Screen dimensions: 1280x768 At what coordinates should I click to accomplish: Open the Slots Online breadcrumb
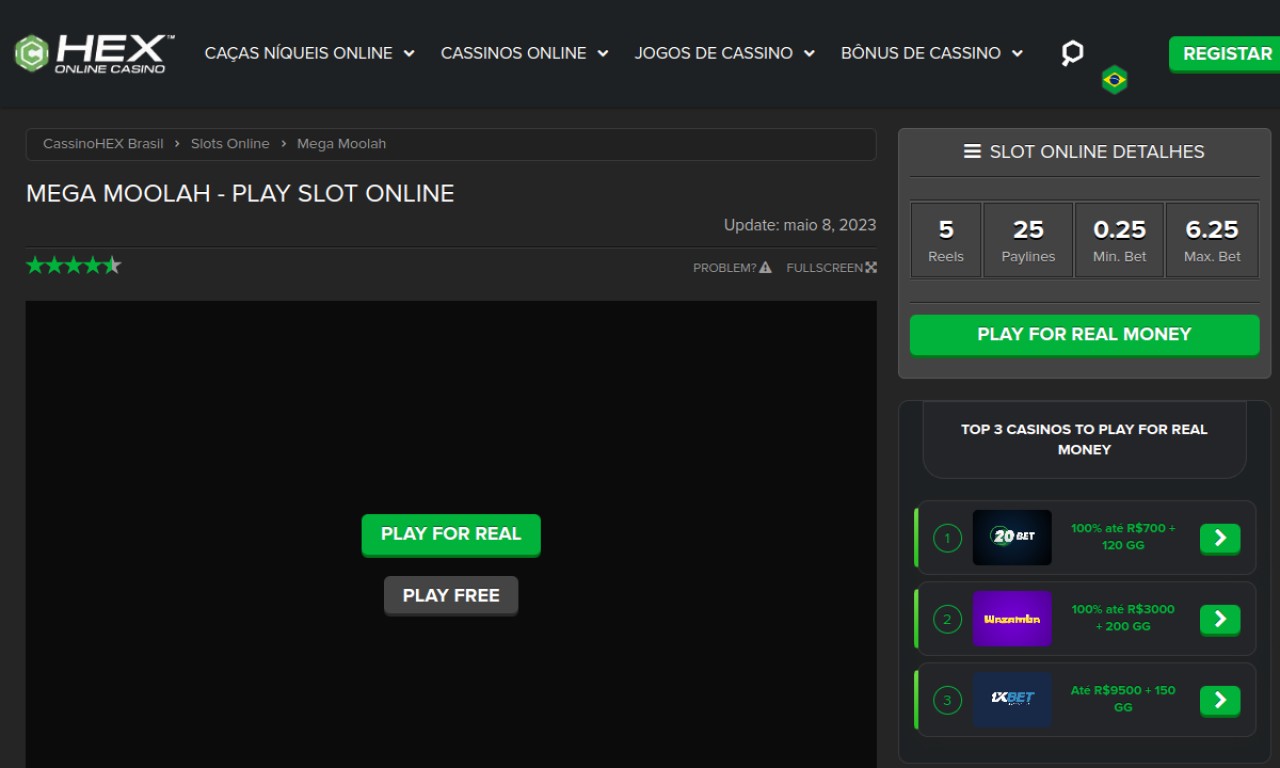pyautogui.click(x=230, y=144)
